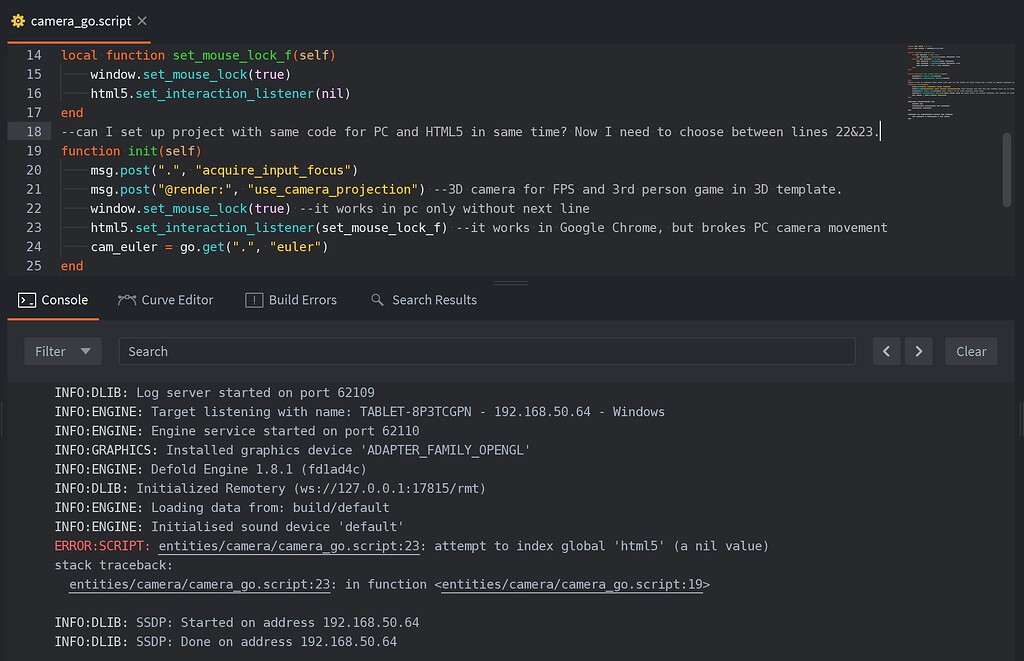Screen dimensions: 1024x661
Task: Click line number 18 in the code editor
Action: [x=33, y=131]
